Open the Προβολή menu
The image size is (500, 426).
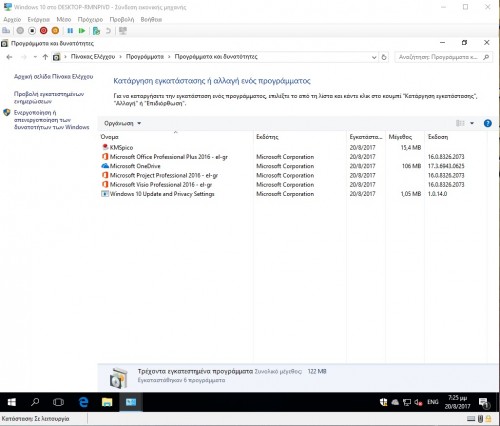click(122, 19)
